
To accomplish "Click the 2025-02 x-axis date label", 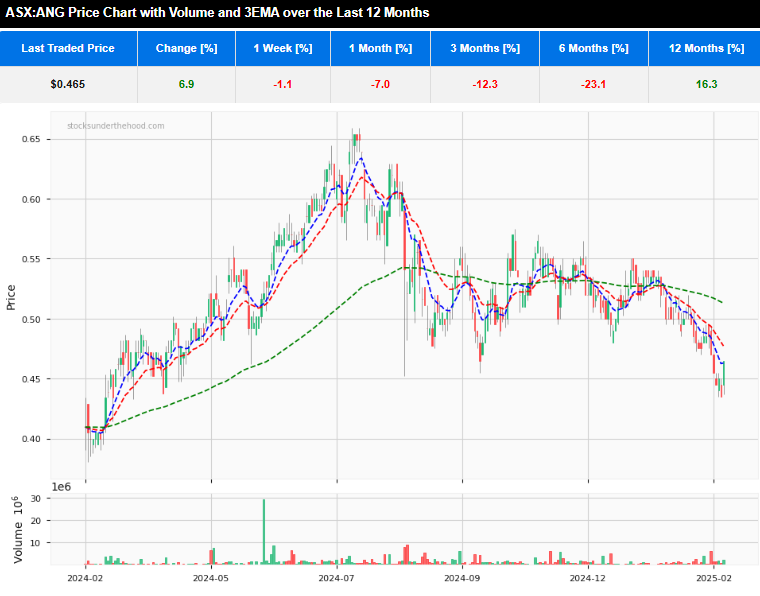I will pyautogui.click(x=713, y=578).
